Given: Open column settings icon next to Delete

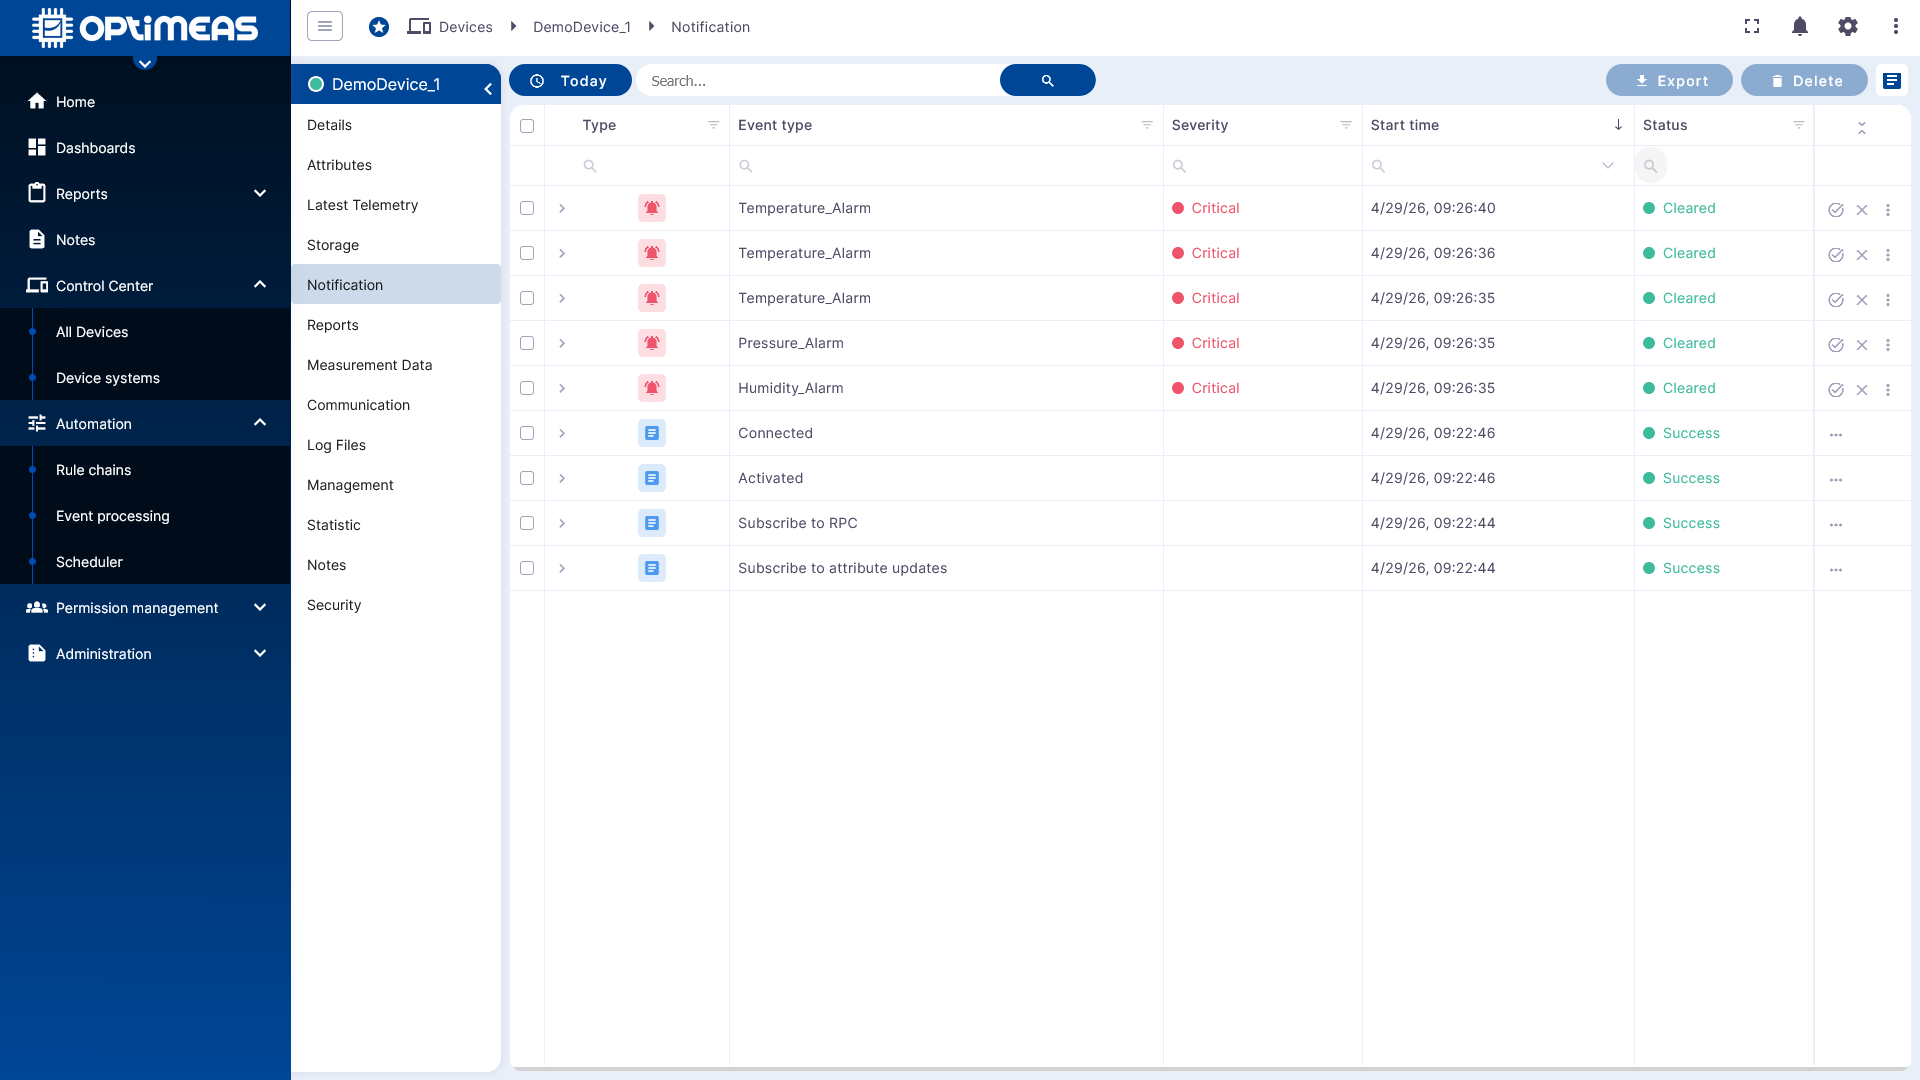Looking at the screenshot, I should (x=1892, y=80).
